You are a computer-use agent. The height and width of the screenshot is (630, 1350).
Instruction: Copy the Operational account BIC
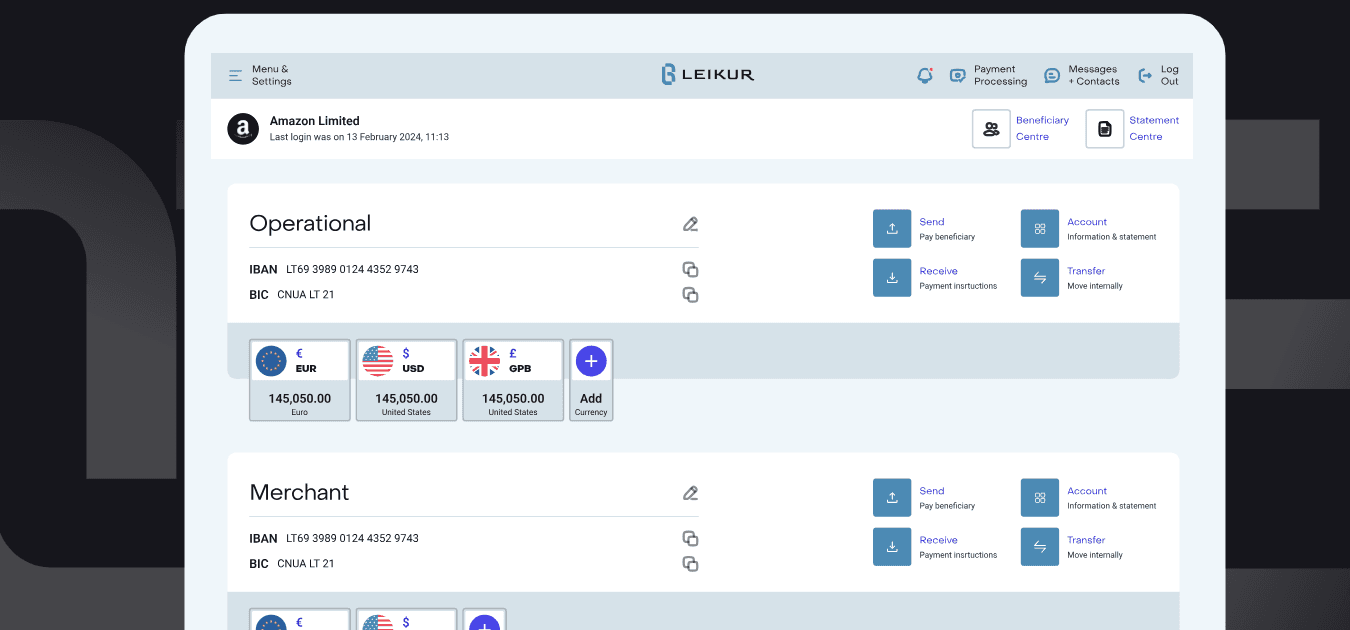point(690,295)
